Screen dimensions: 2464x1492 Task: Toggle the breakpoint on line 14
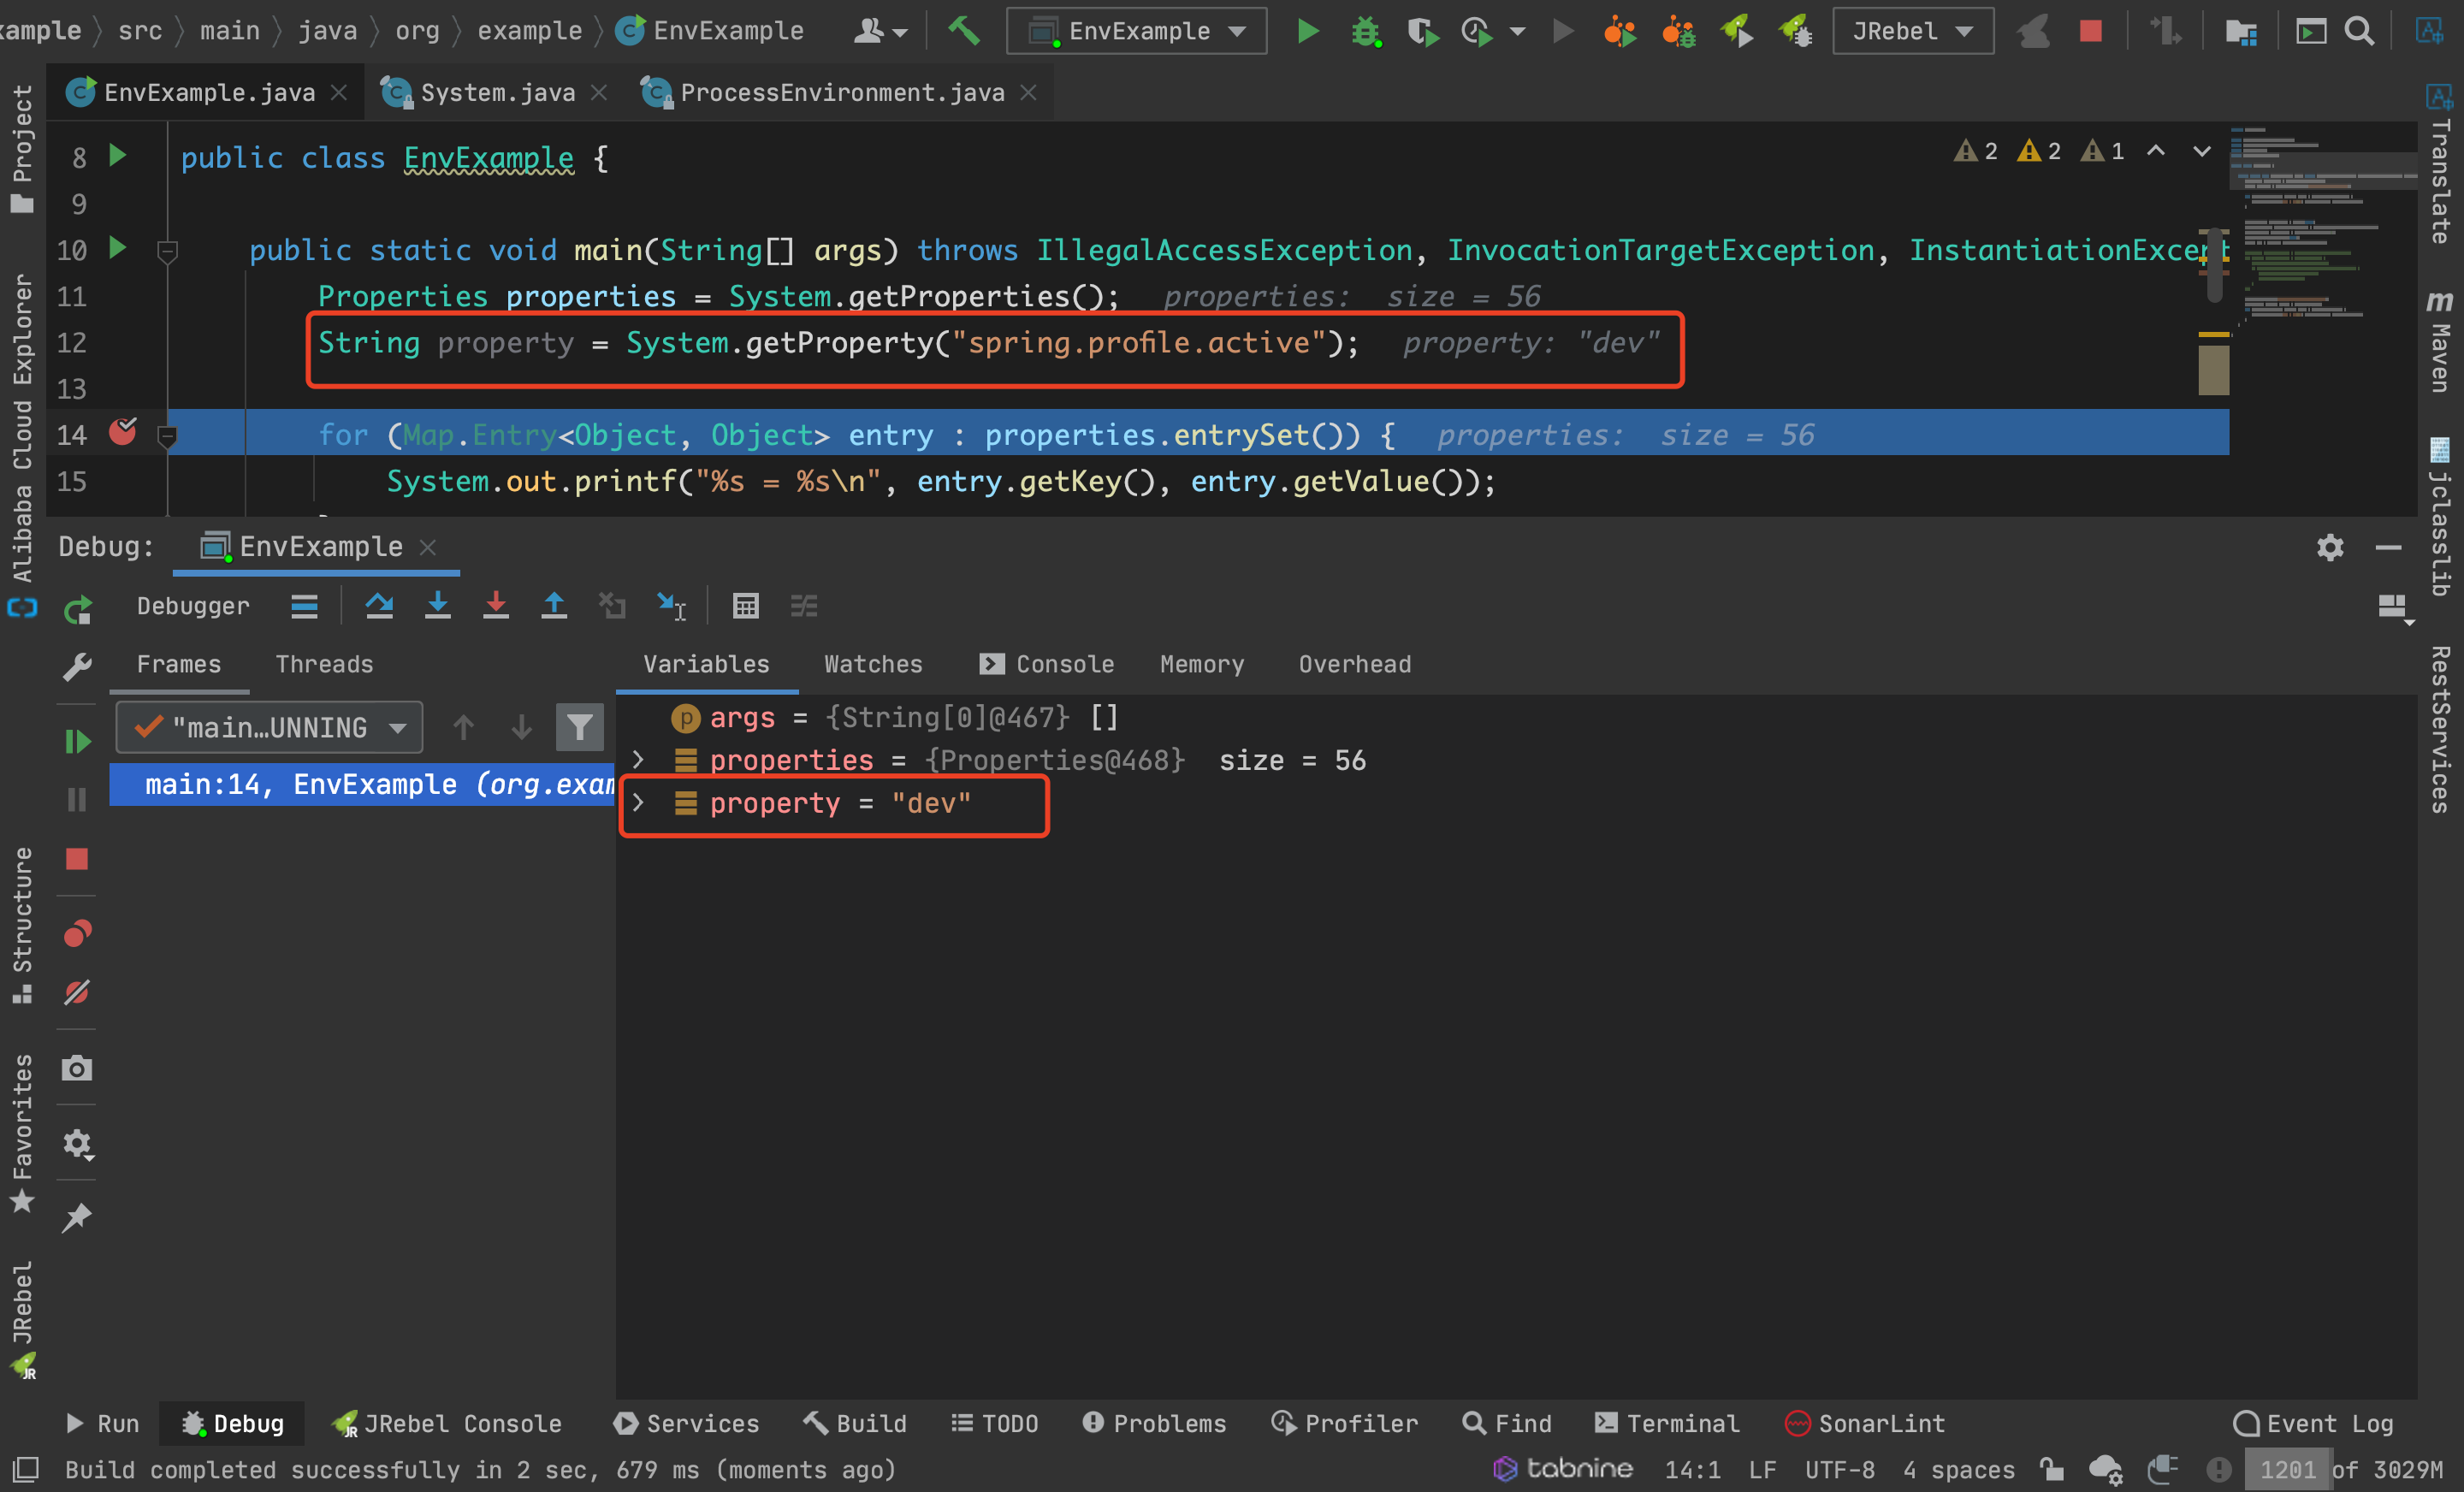pyautogui.click(x=123, y=433)
